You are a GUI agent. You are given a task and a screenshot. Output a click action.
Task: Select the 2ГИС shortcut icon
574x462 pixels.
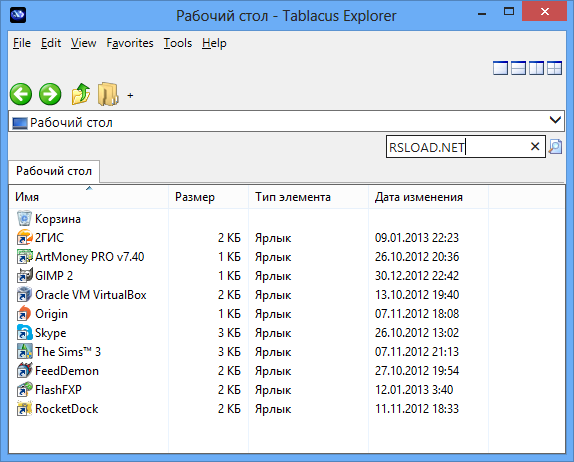pos(24,237)
